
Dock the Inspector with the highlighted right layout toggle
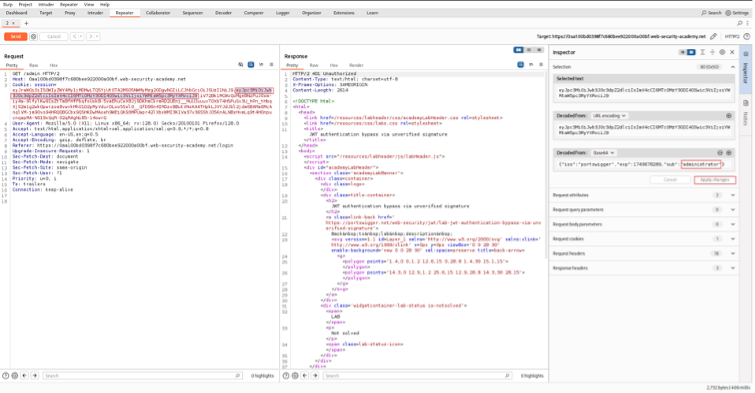691,52
